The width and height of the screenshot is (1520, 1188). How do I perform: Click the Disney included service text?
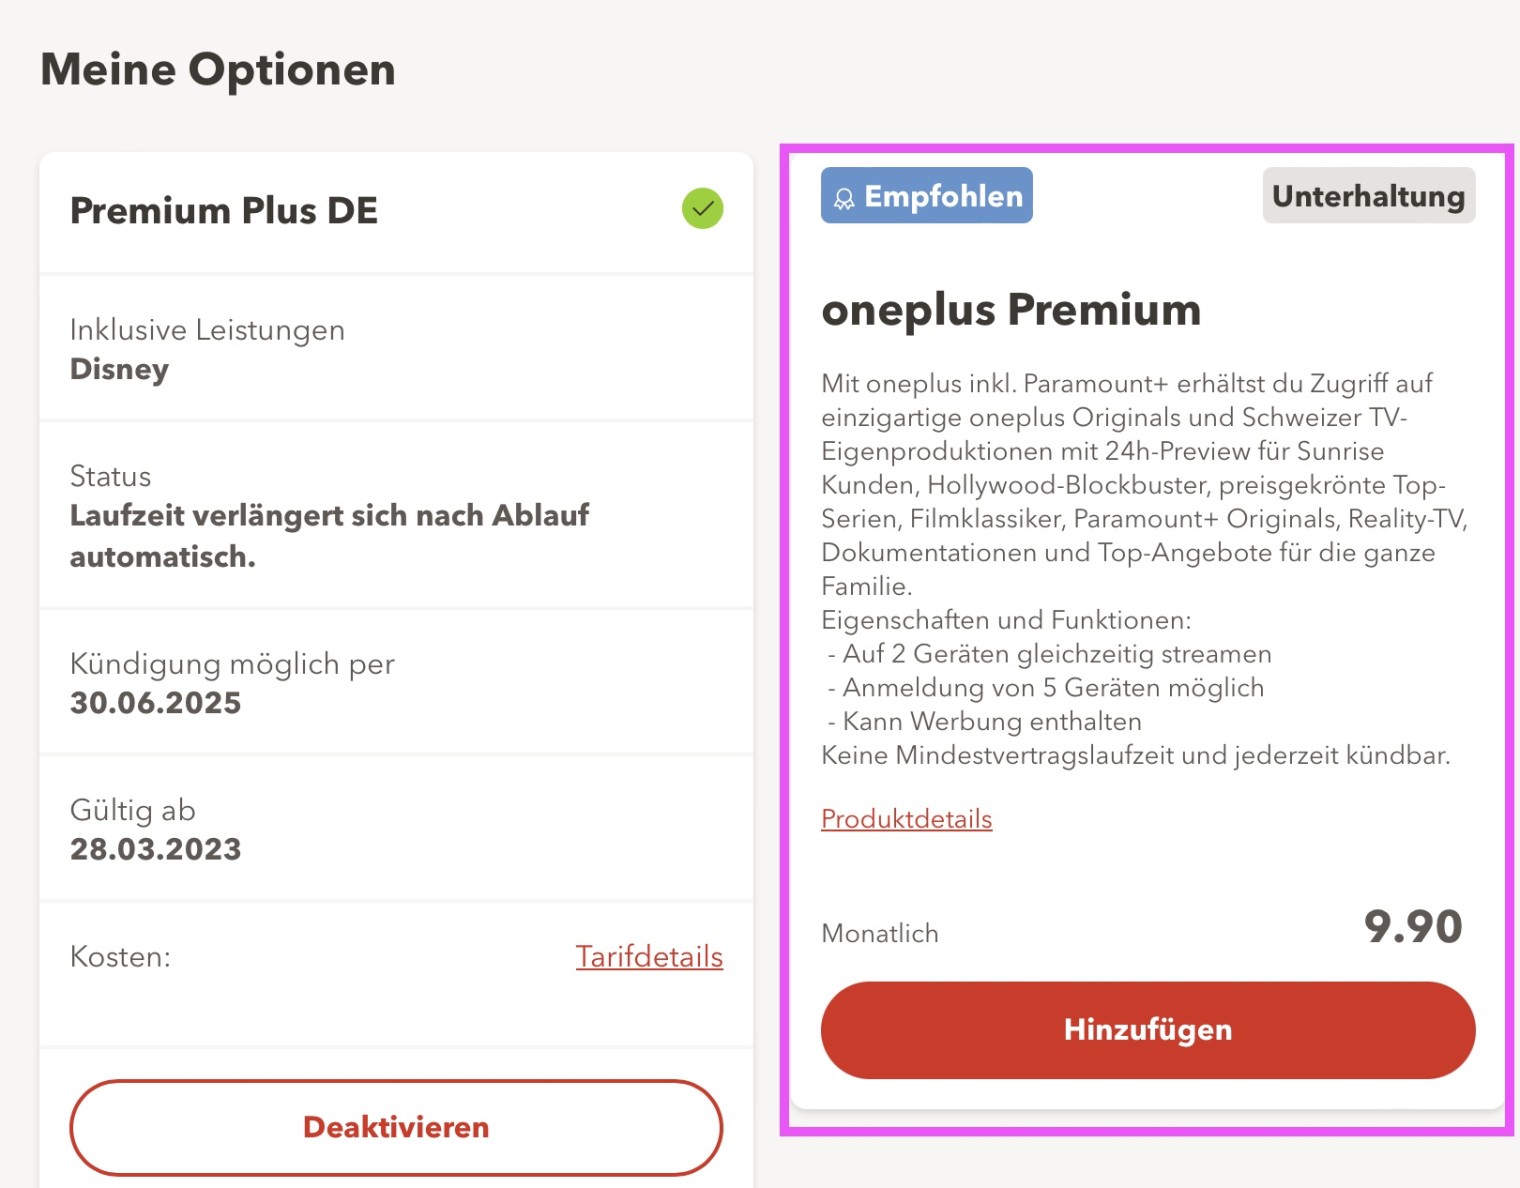119,369
